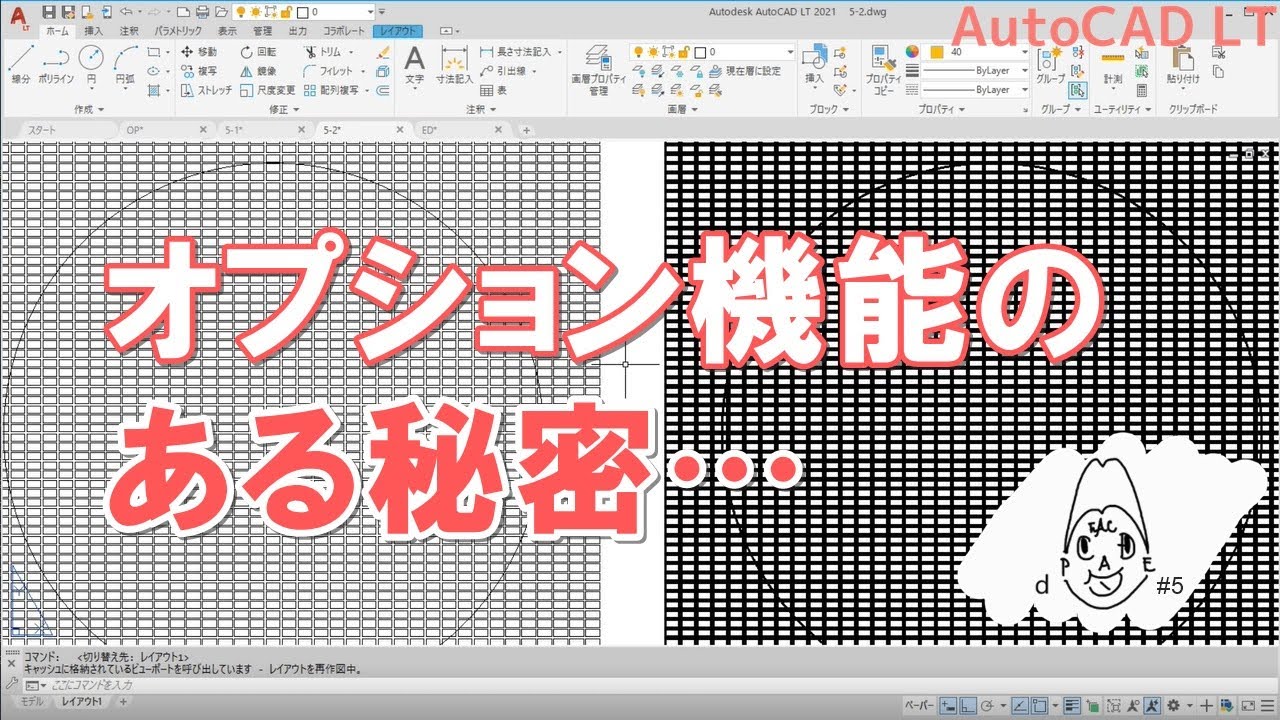This screenshot has height=720, width=1280.
Task: Click the Print icon in quick access toolbar
Action: coord(202,12)
